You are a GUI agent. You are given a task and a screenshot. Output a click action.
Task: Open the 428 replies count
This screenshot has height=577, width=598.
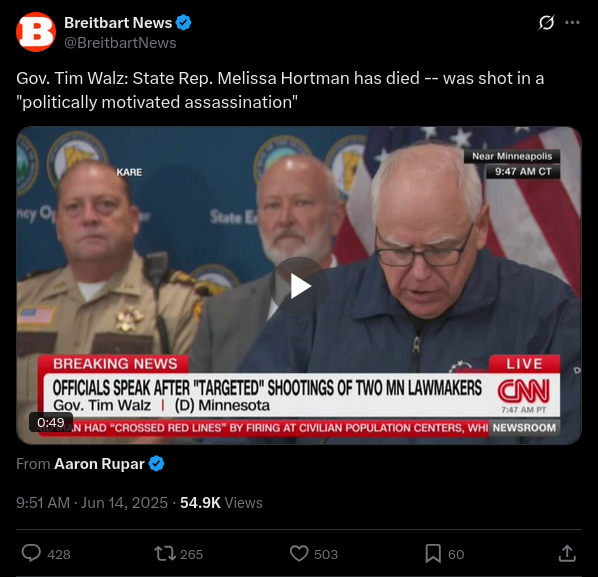click(59, 554)
